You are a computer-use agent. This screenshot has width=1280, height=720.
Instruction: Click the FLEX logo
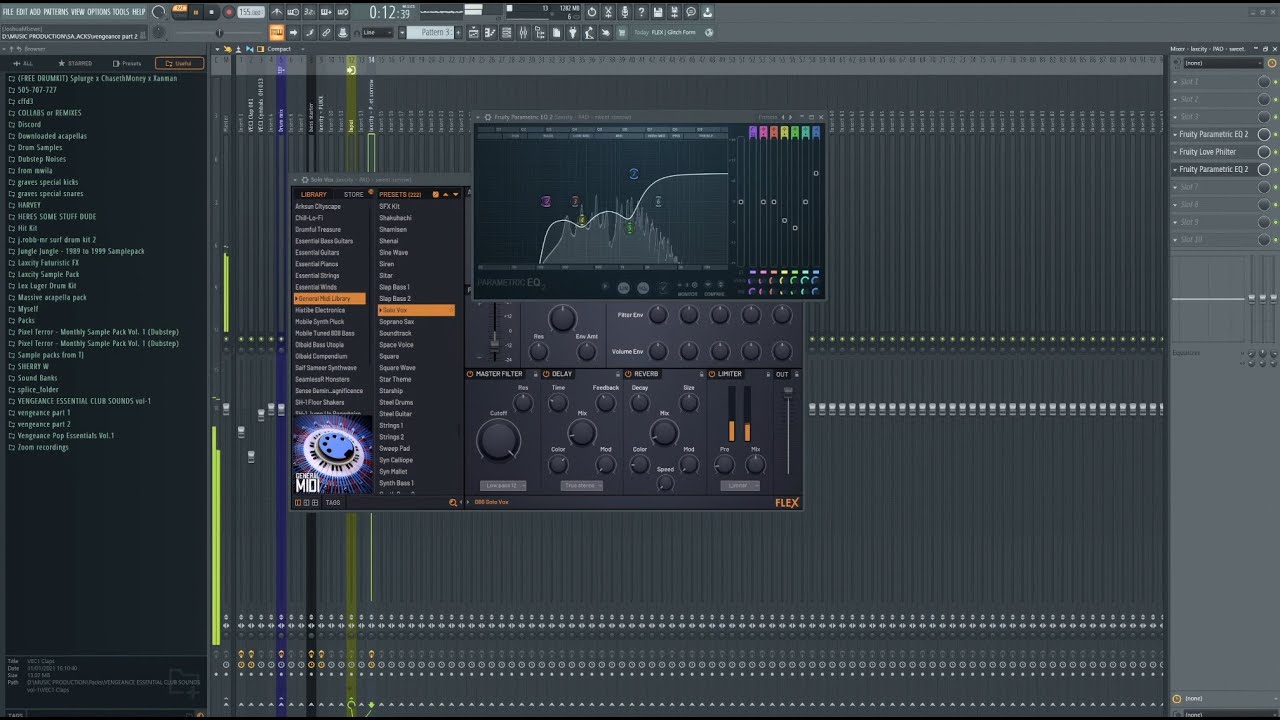pyautogui.click(x=787, y=503)
